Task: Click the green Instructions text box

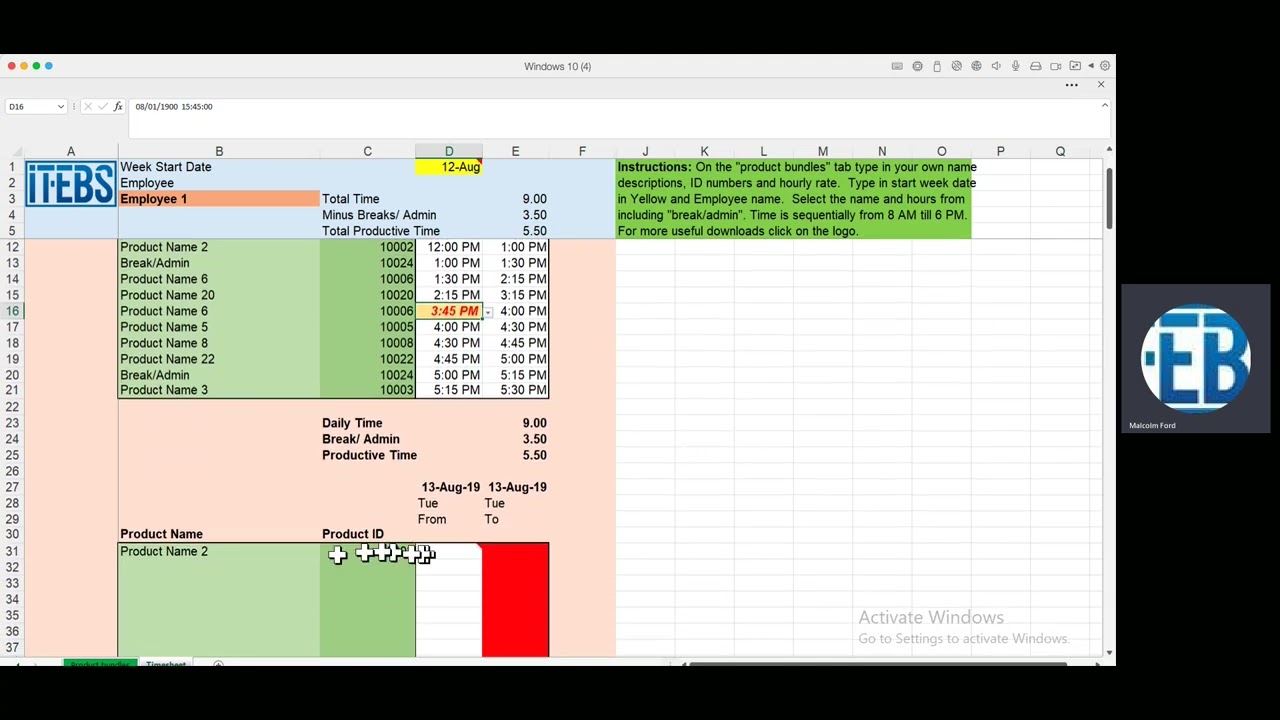Action: pyautogui.click(x=793, y=199)
